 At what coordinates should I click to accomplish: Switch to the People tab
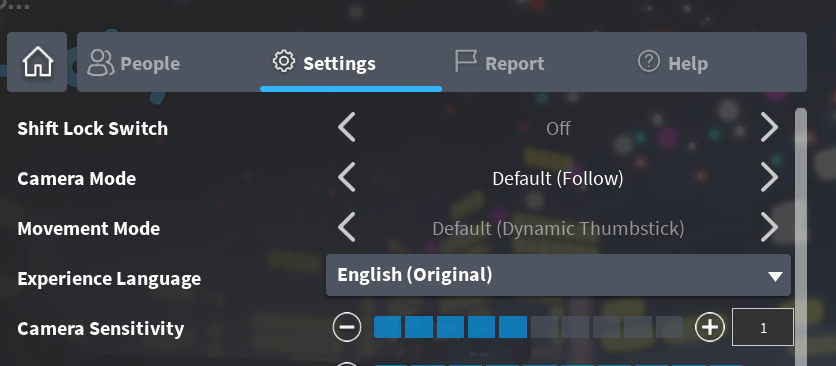coord(134,62)
